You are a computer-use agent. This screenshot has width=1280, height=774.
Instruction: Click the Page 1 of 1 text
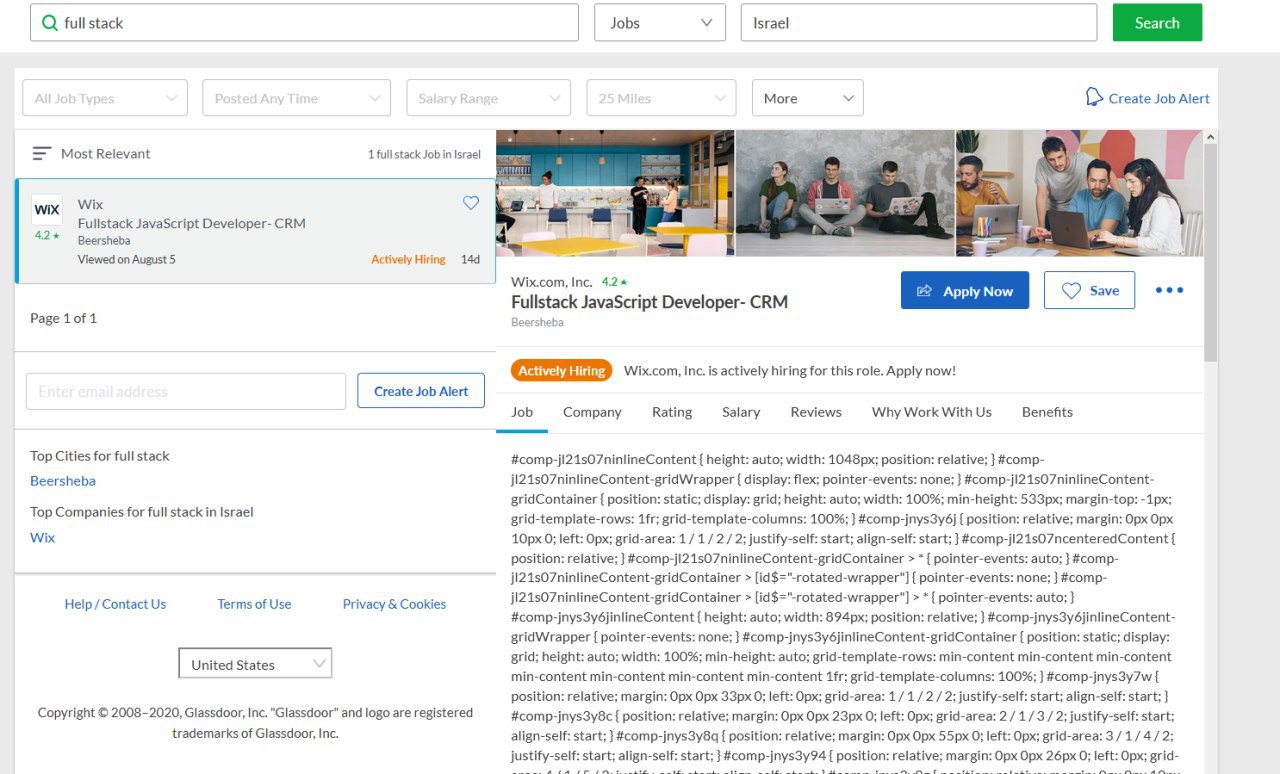coord(63,318)
